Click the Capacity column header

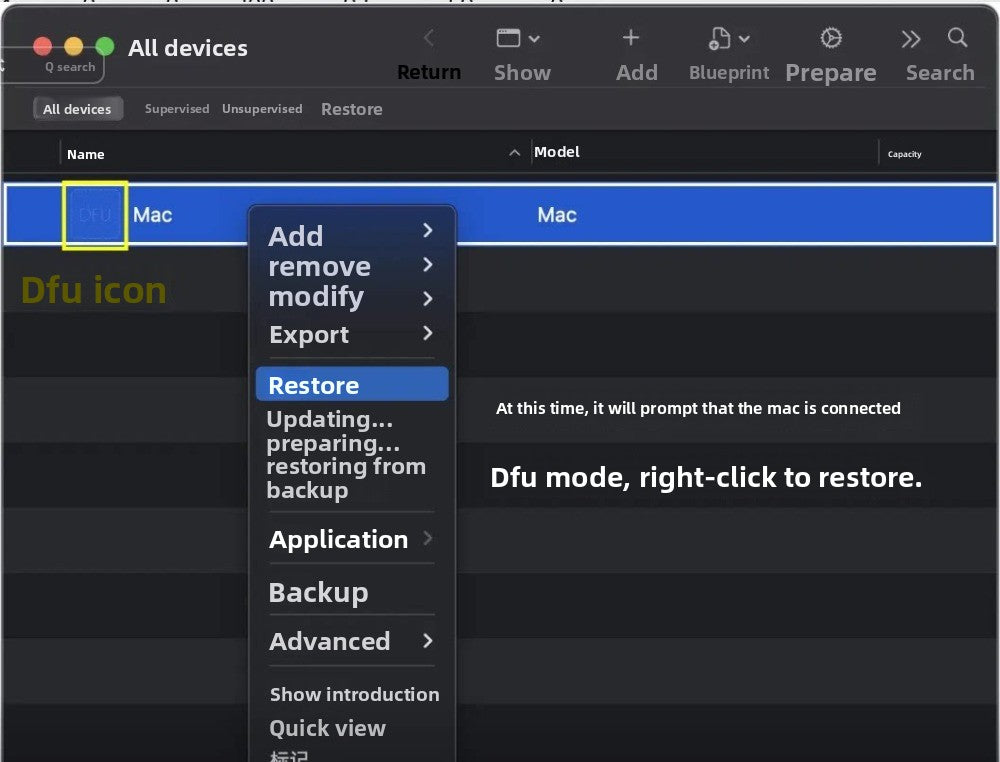tap(904, 154)
